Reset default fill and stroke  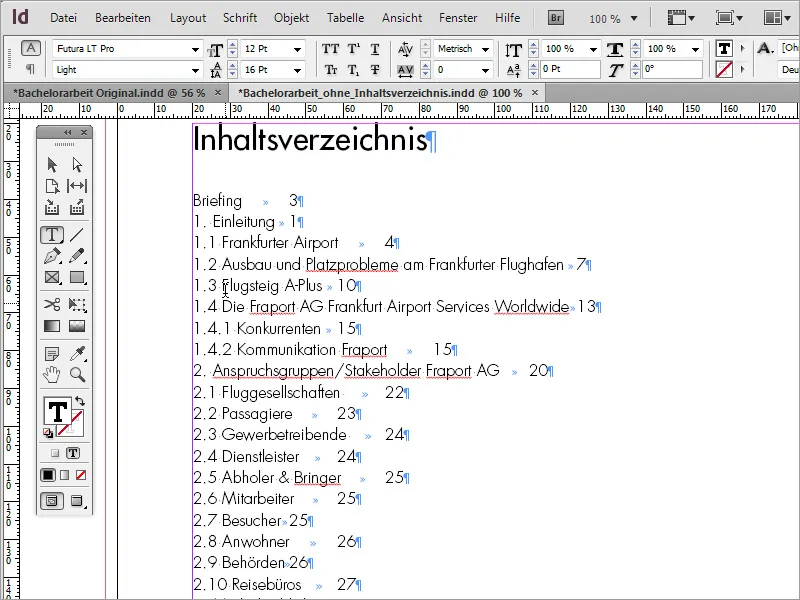tap(48, 434)
